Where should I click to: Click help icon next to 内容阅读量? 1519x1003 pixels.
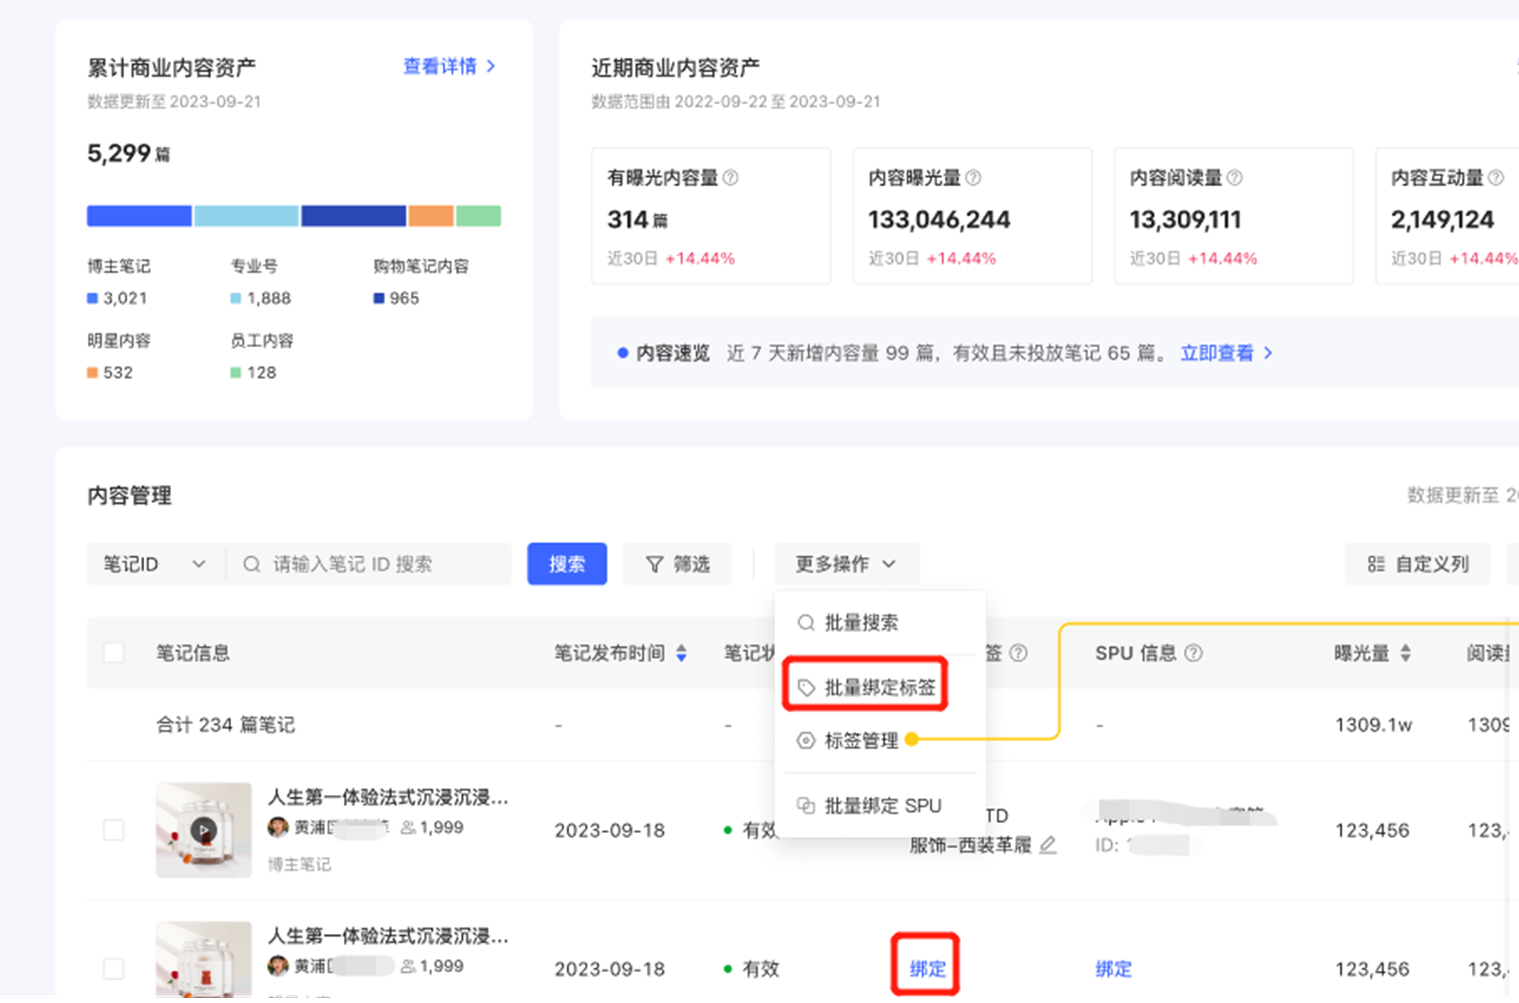click(x=1235, y=178)
